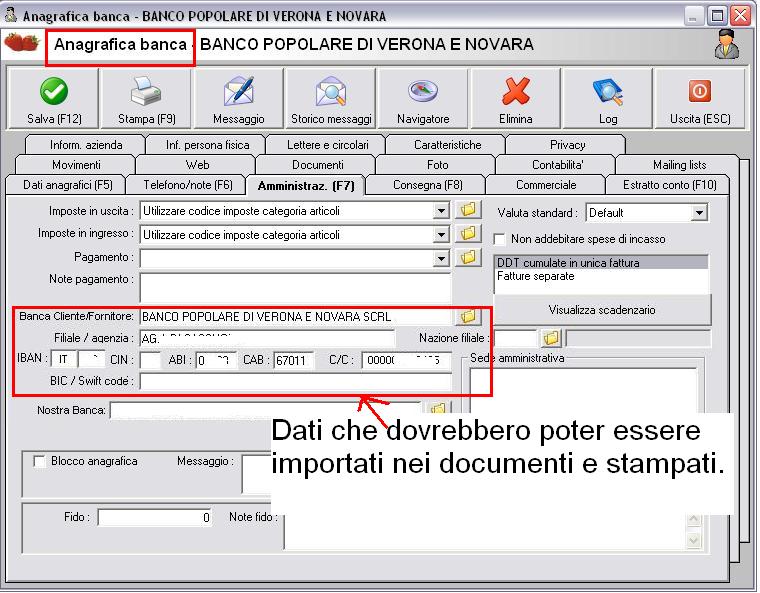Click the CAB field showing 67011
The image size is (760, 593).
[294, 360]
